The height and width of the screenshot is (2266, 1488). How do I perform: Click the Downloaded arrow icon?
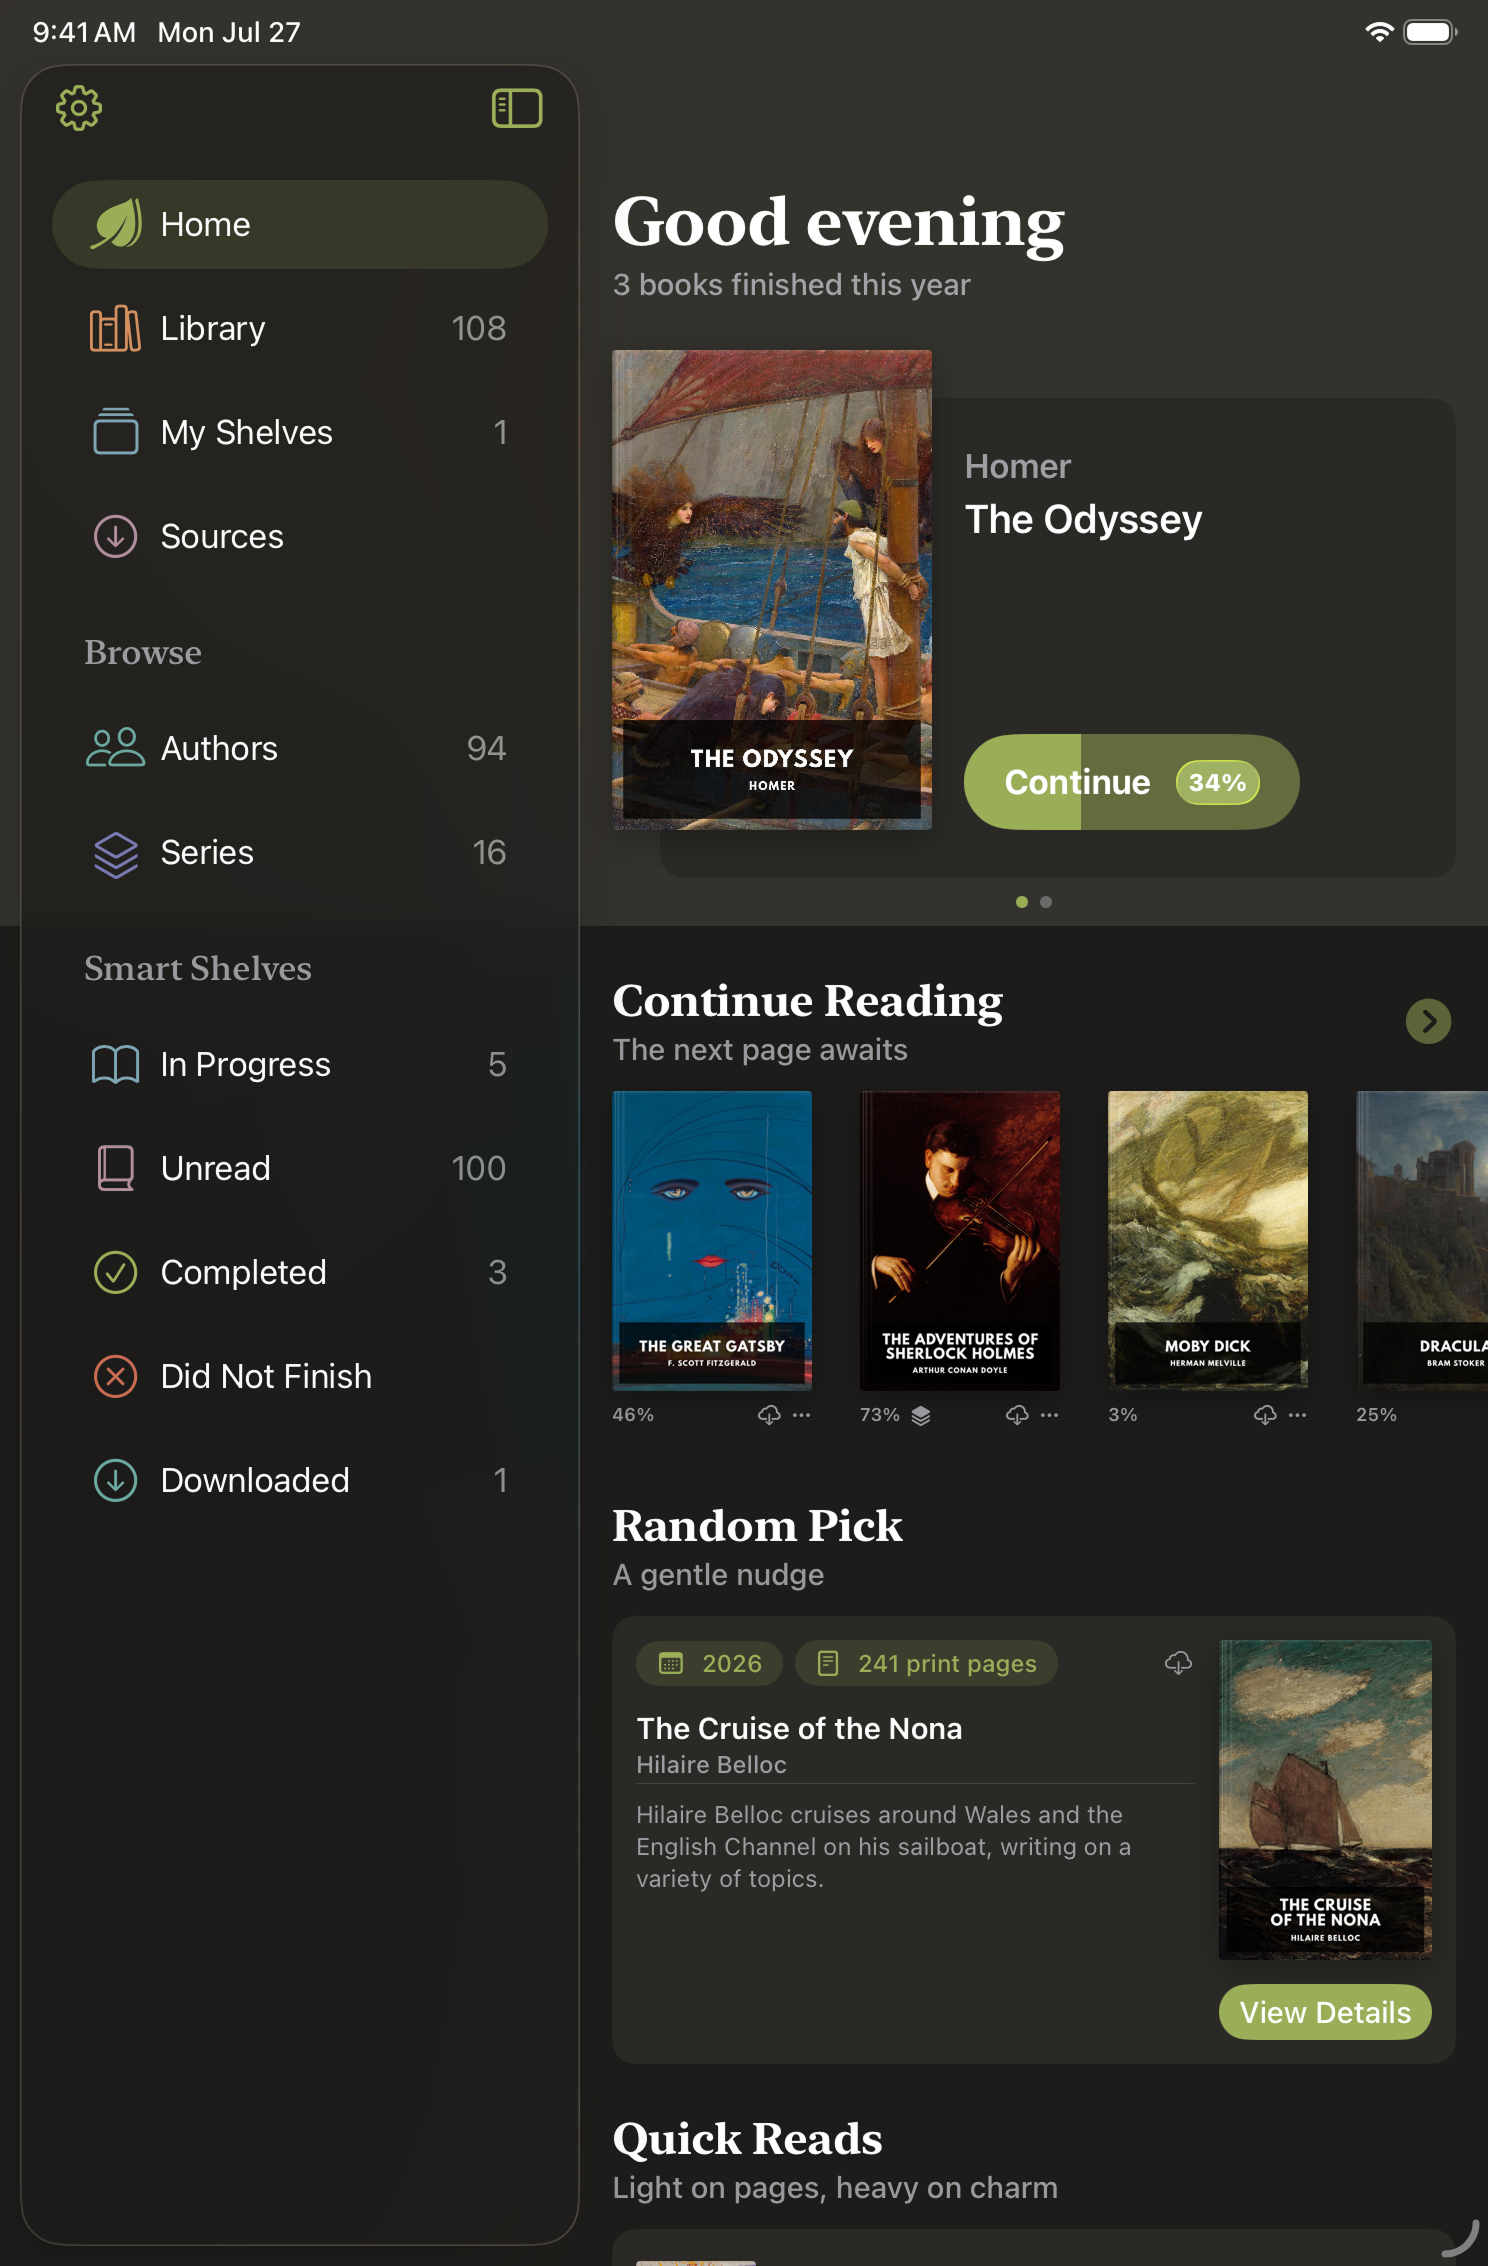(116, 1480)
